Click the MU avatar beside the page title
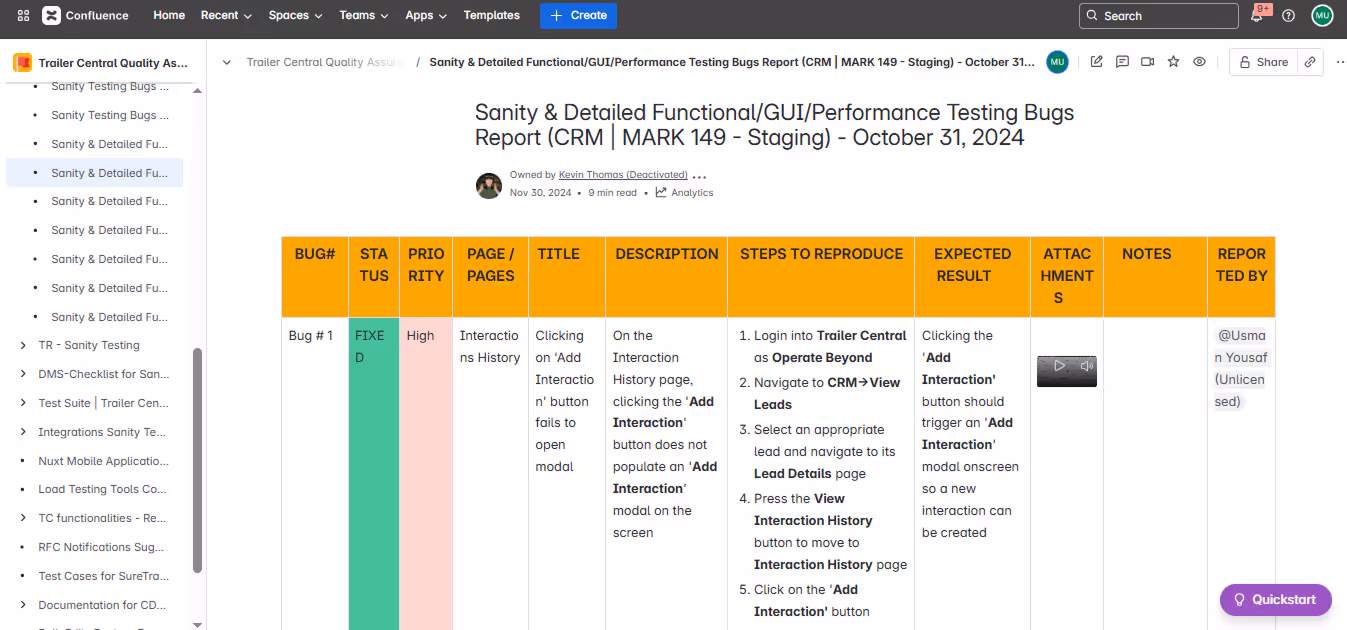This screenshot has width=1347, height=630. (x=1057, y=62)
